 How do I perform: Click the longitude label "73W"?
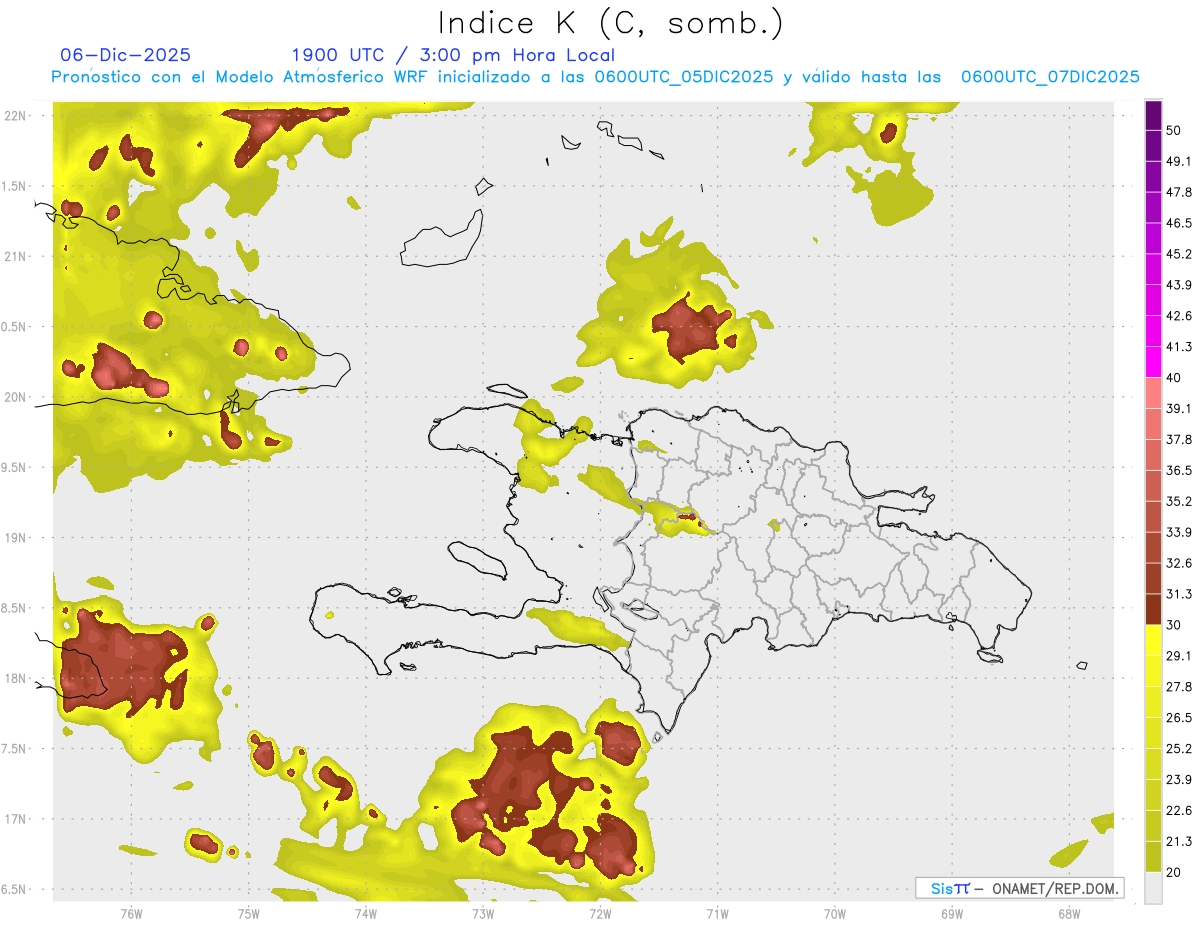pyautogui.click(x=482, y=913)
